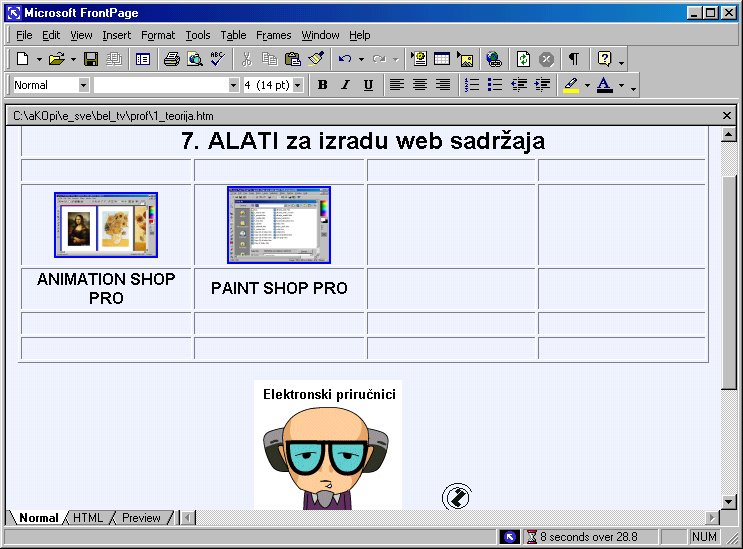Open the File menu

tap(24, 35)
